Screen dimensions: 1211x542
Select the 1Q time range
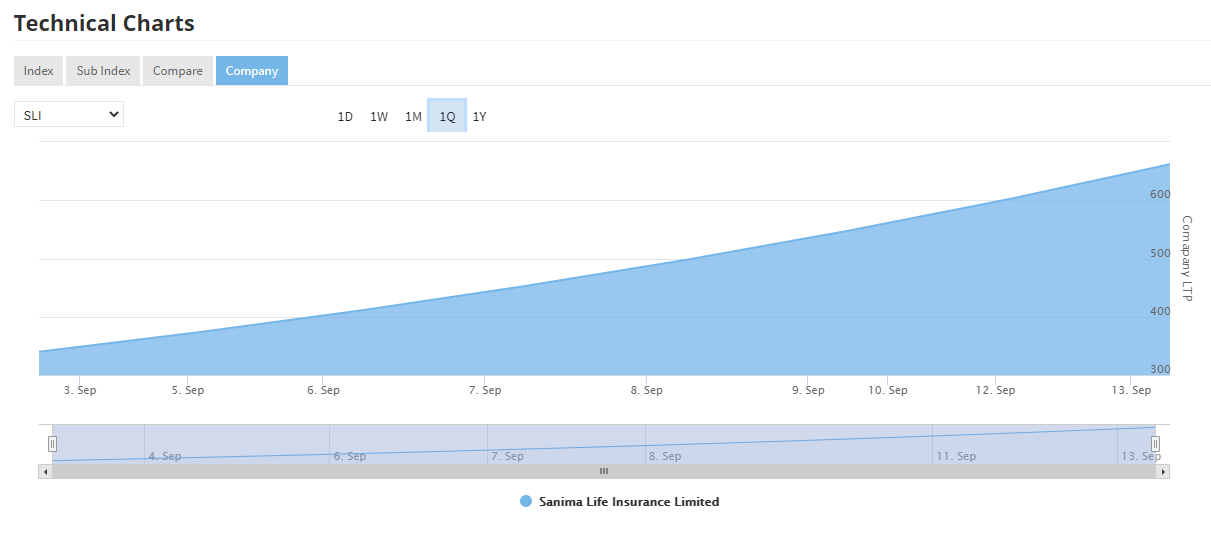click(x=447, y=117)
